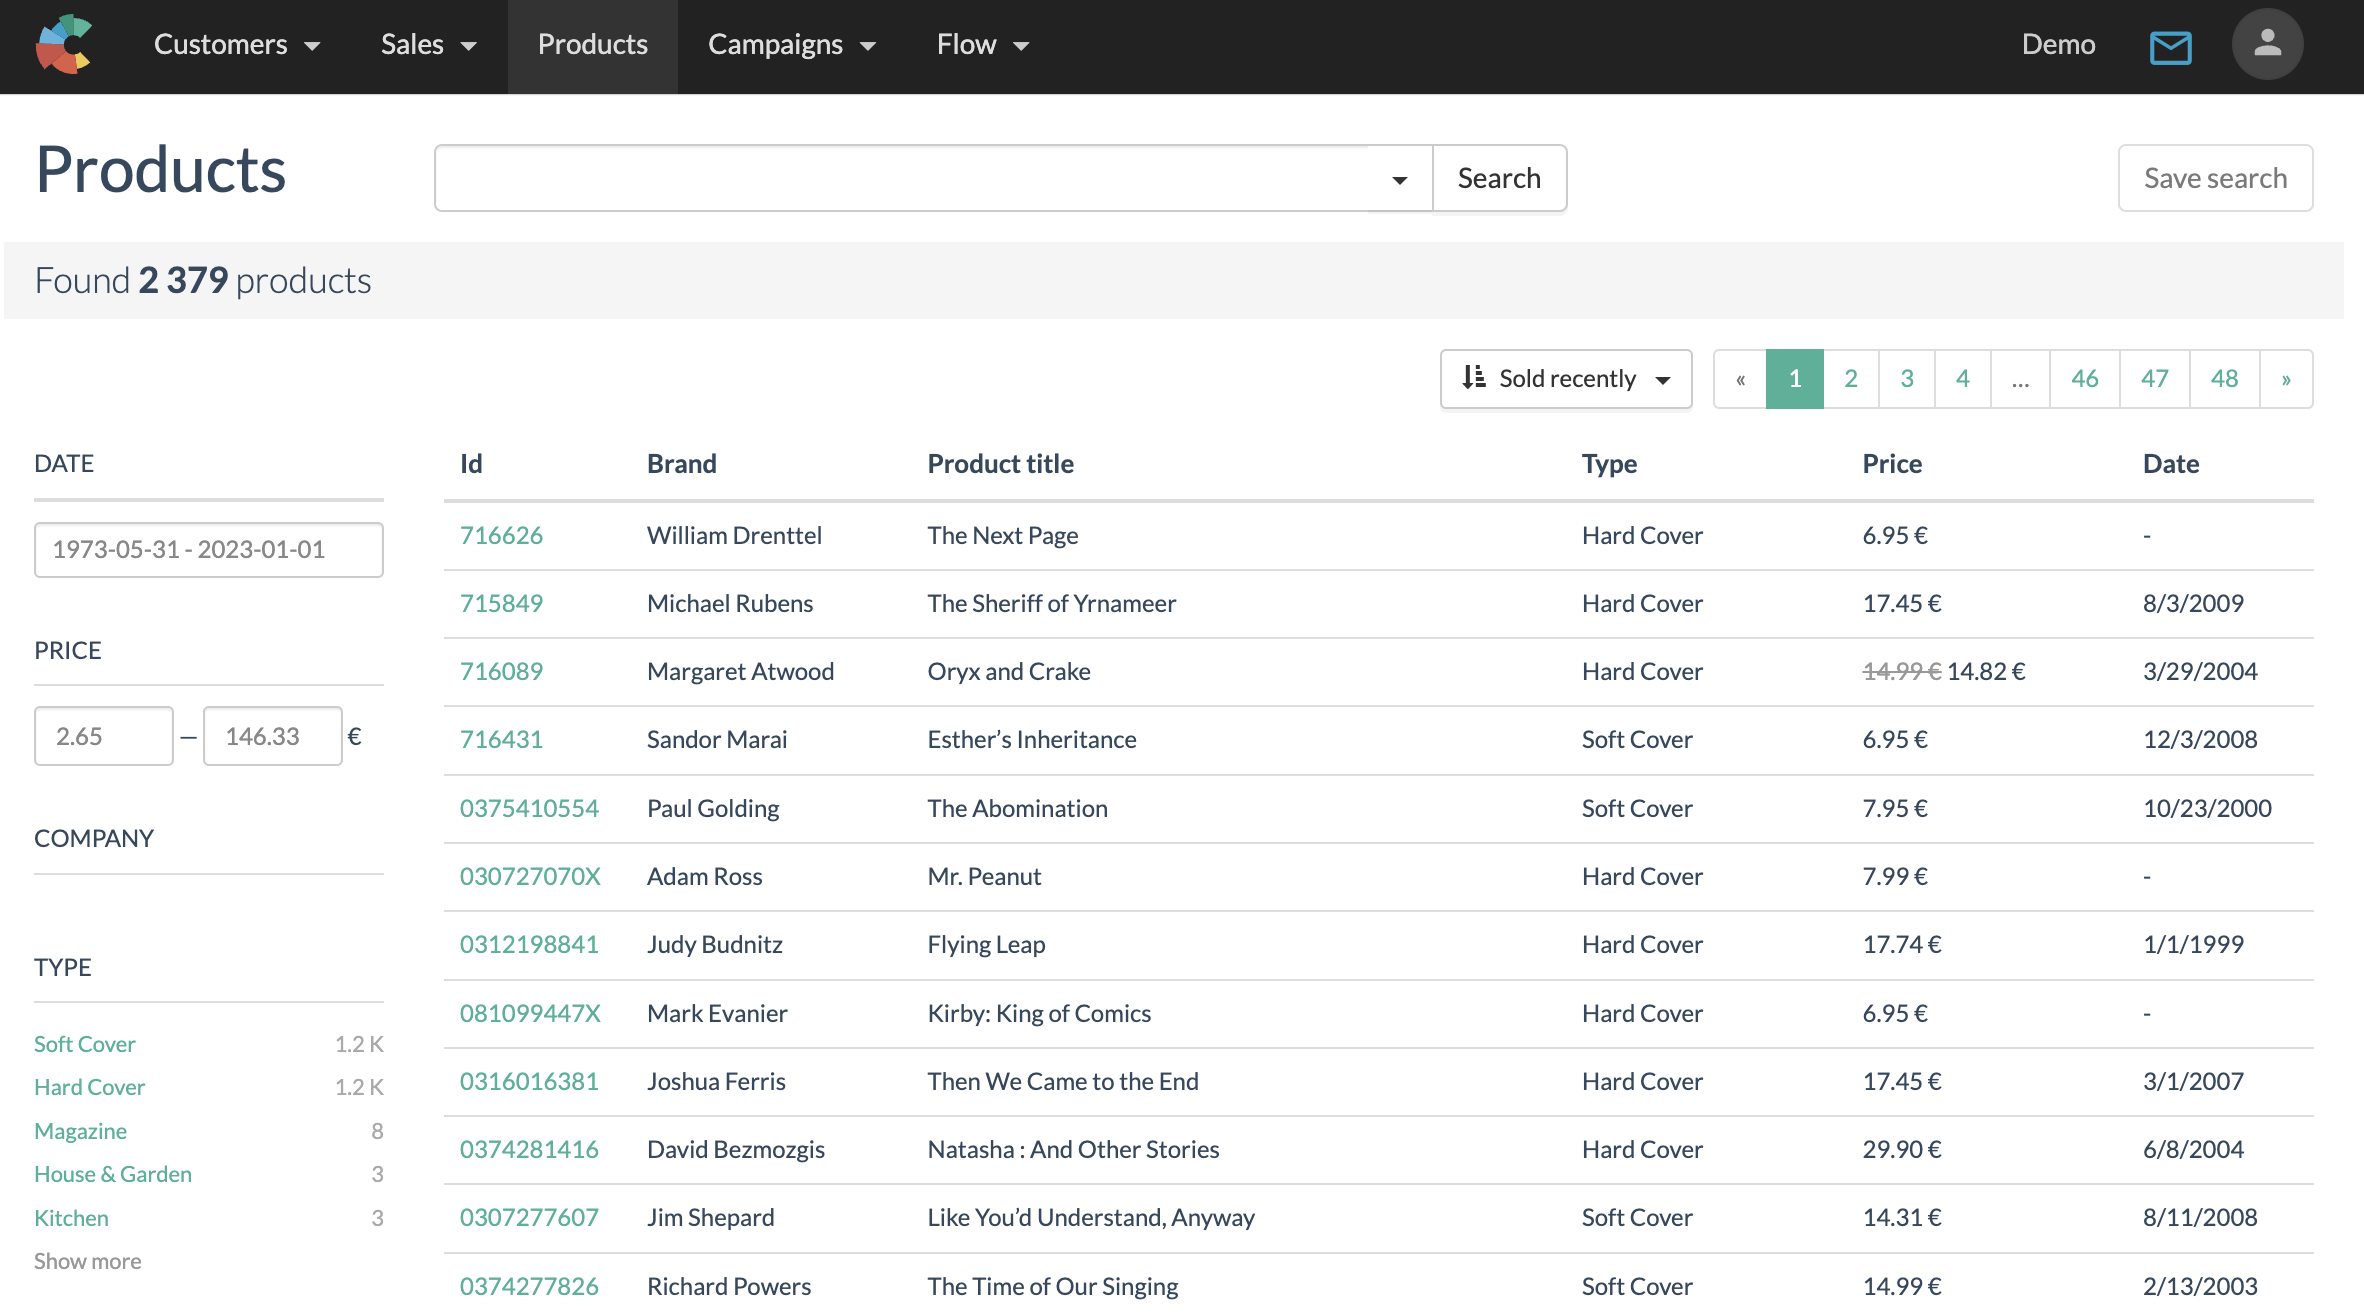Click the Colorful Pinwheel app logo icon
This screenshot has height=1314, width=2364.
click(x=63, y=44)
